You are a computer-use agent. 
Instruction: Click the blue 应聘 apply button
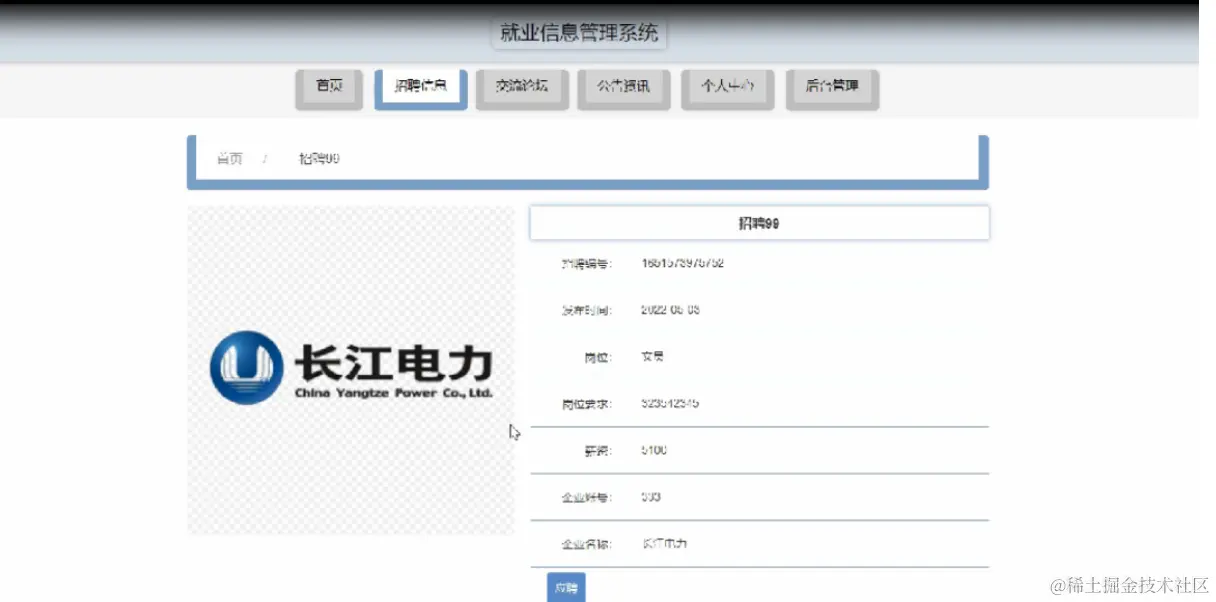point(566,588)
